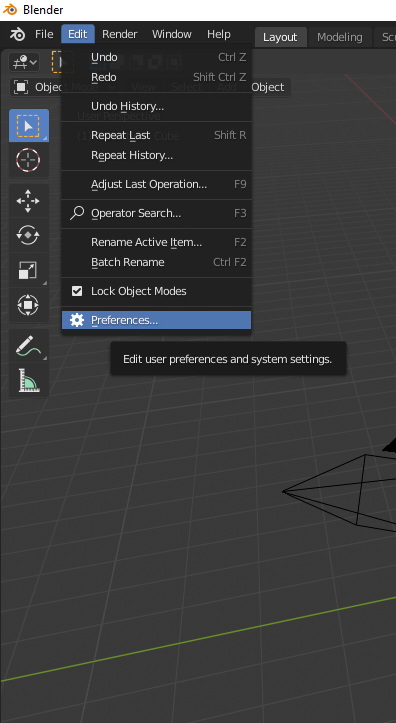Click the Blender logo menu icon
Viewport: 396px width, 723px height.
[18, 35]
